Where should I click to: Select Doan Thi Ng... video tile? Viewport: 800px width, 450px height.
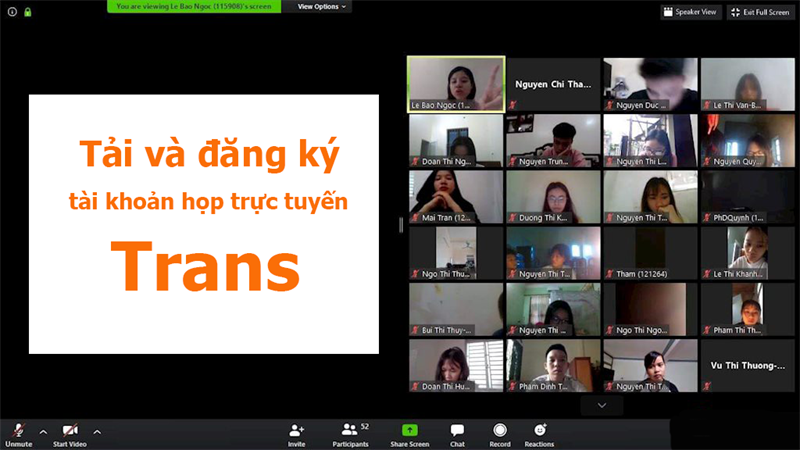456,140
